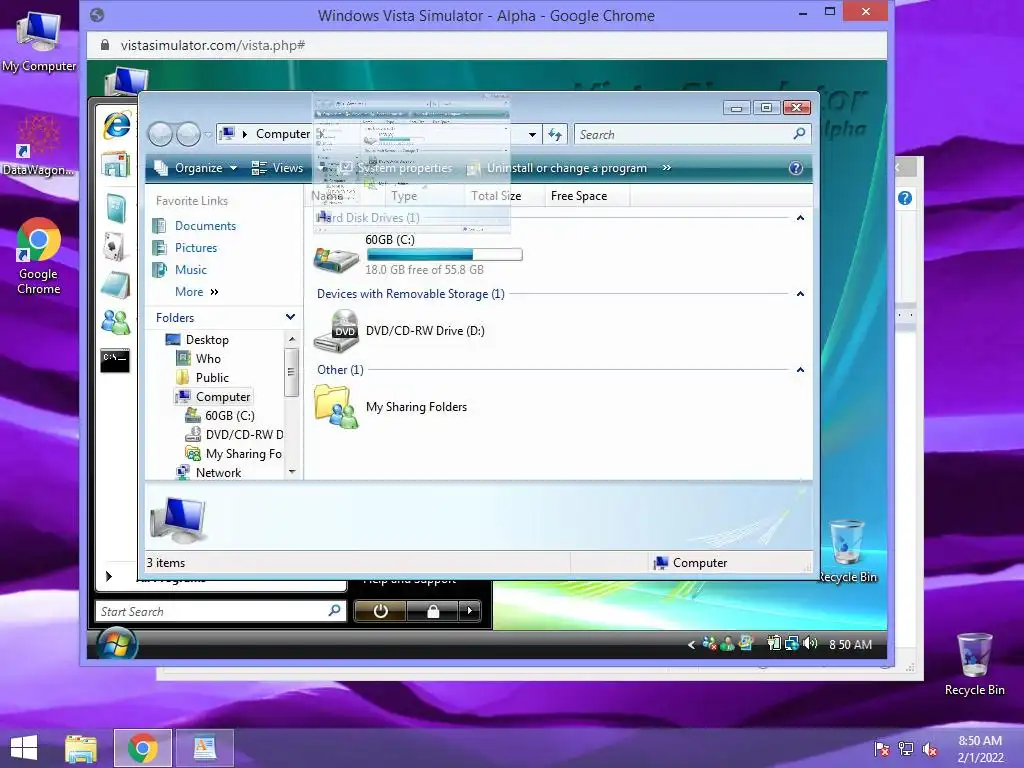
Task: Open Internet Explorer in the start menu
Action: (117, 125)
